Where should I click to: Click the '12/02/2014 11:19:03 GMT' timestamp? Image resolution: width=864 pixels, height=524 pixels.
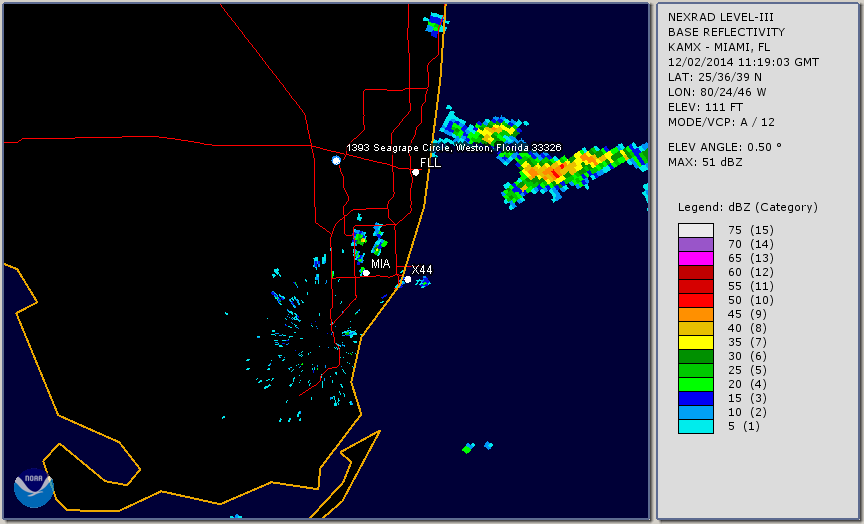click(743, 62)
